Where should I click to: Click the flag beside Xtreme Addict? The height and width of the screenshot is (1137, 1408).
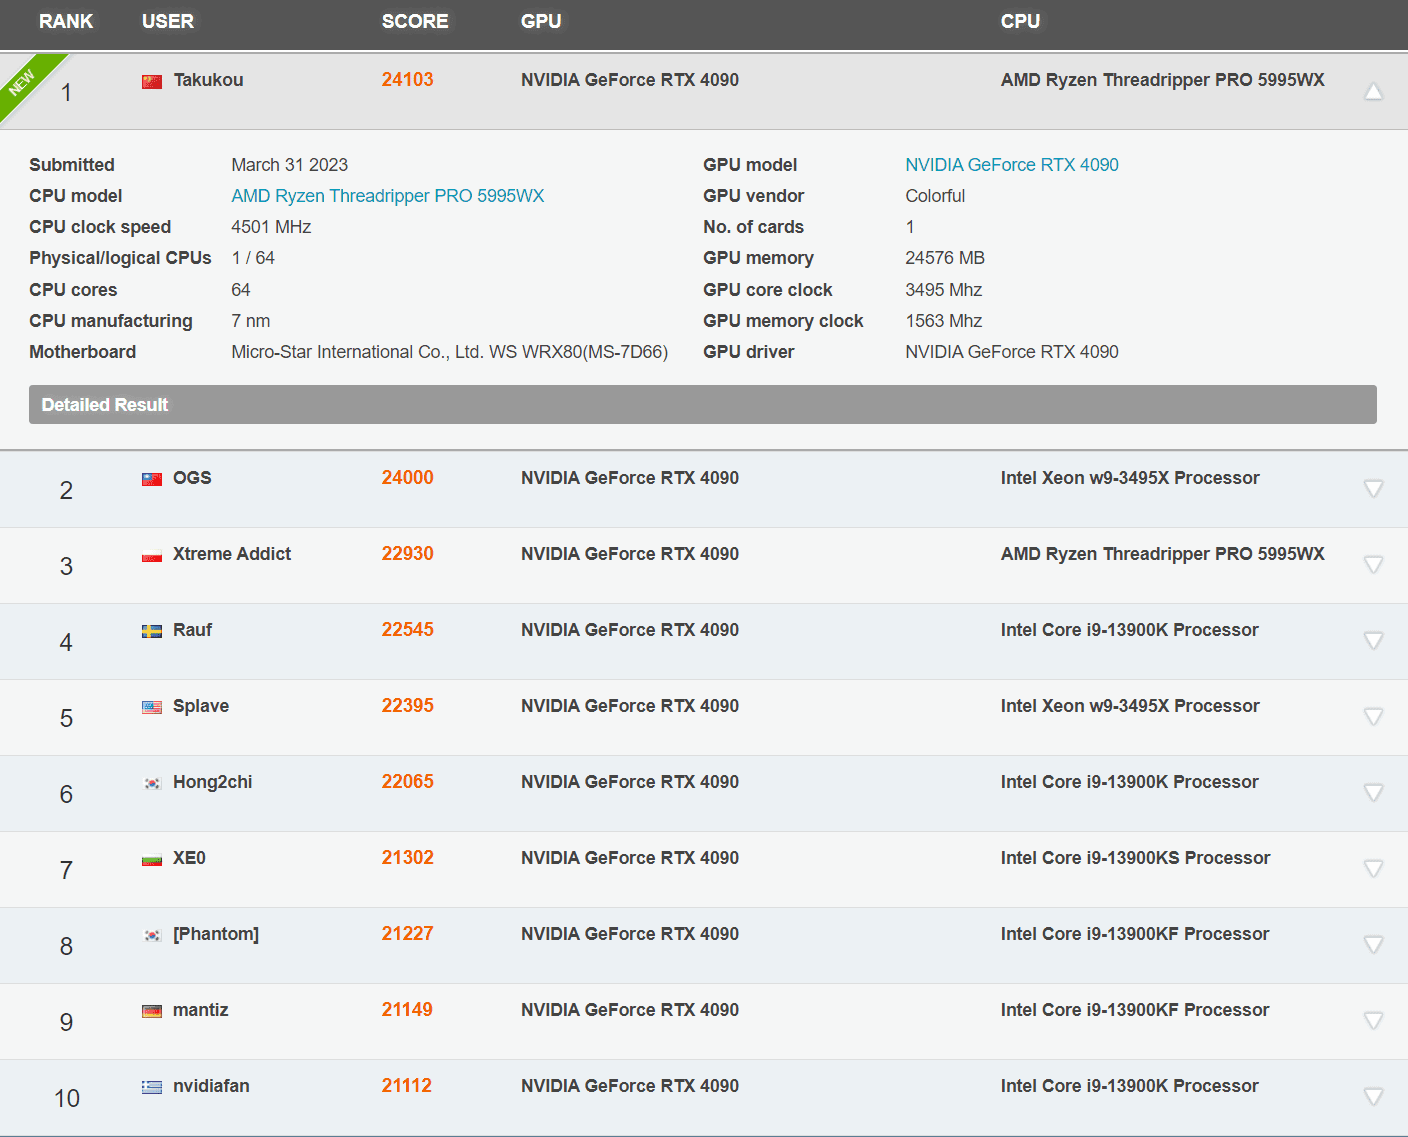(x=152, y=555)
